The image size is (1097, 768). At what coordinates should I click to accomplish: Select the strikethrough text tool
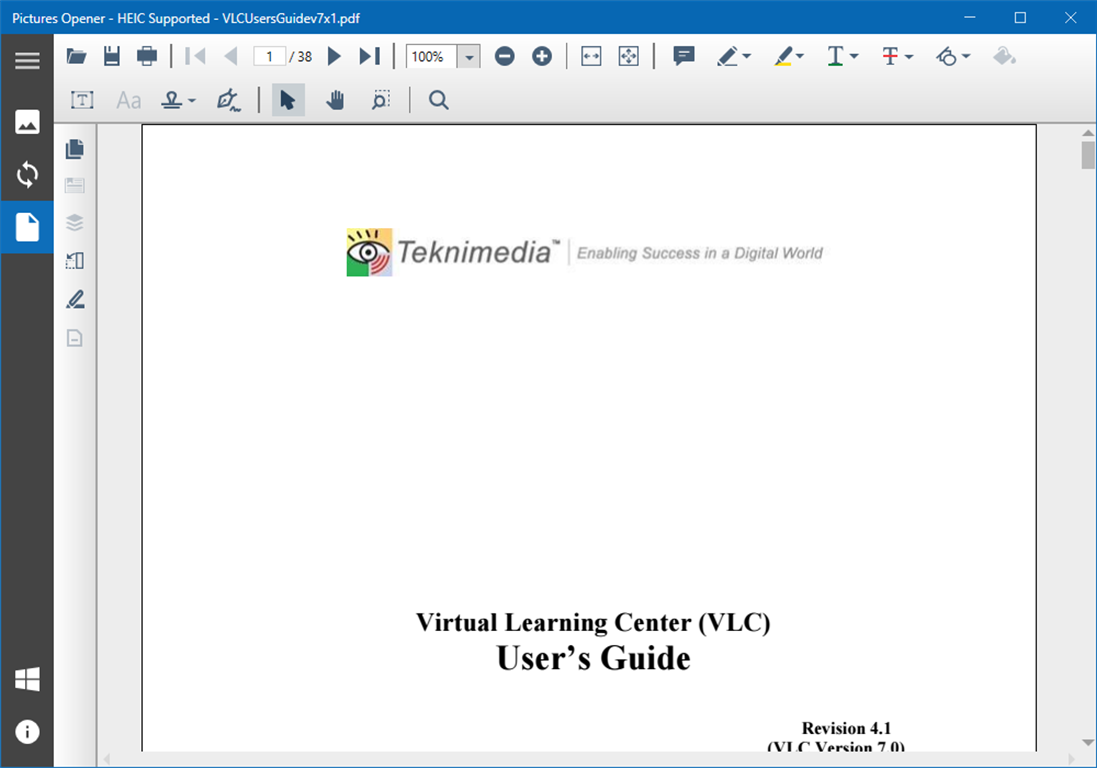pos(890,56)
